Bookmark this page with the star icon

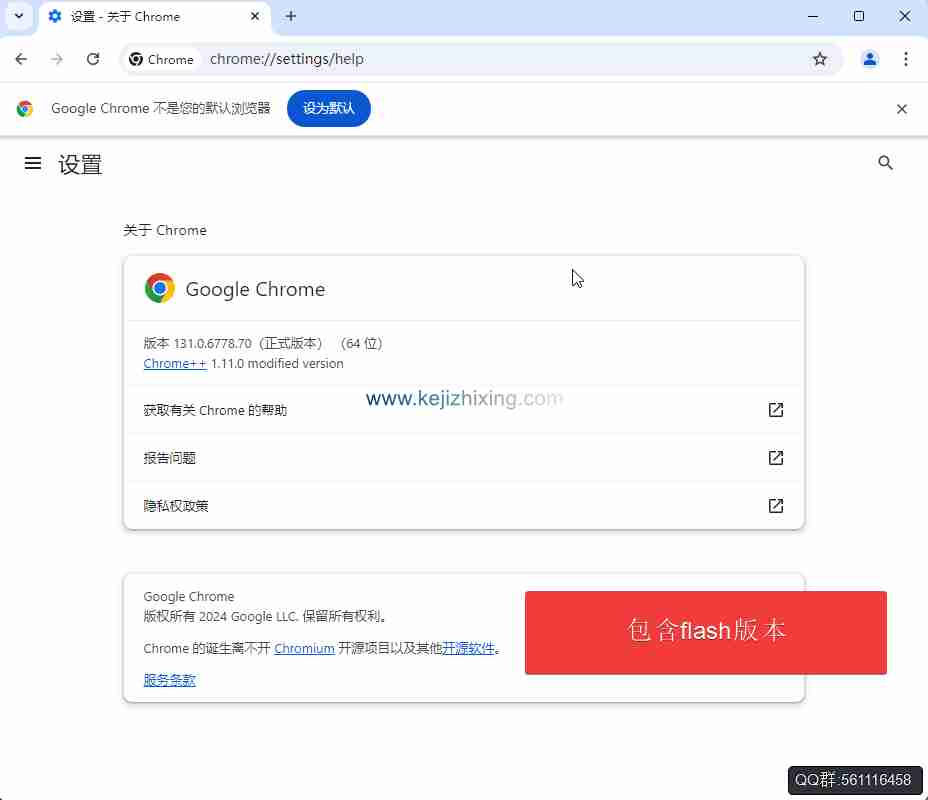[x=820, y=59]
